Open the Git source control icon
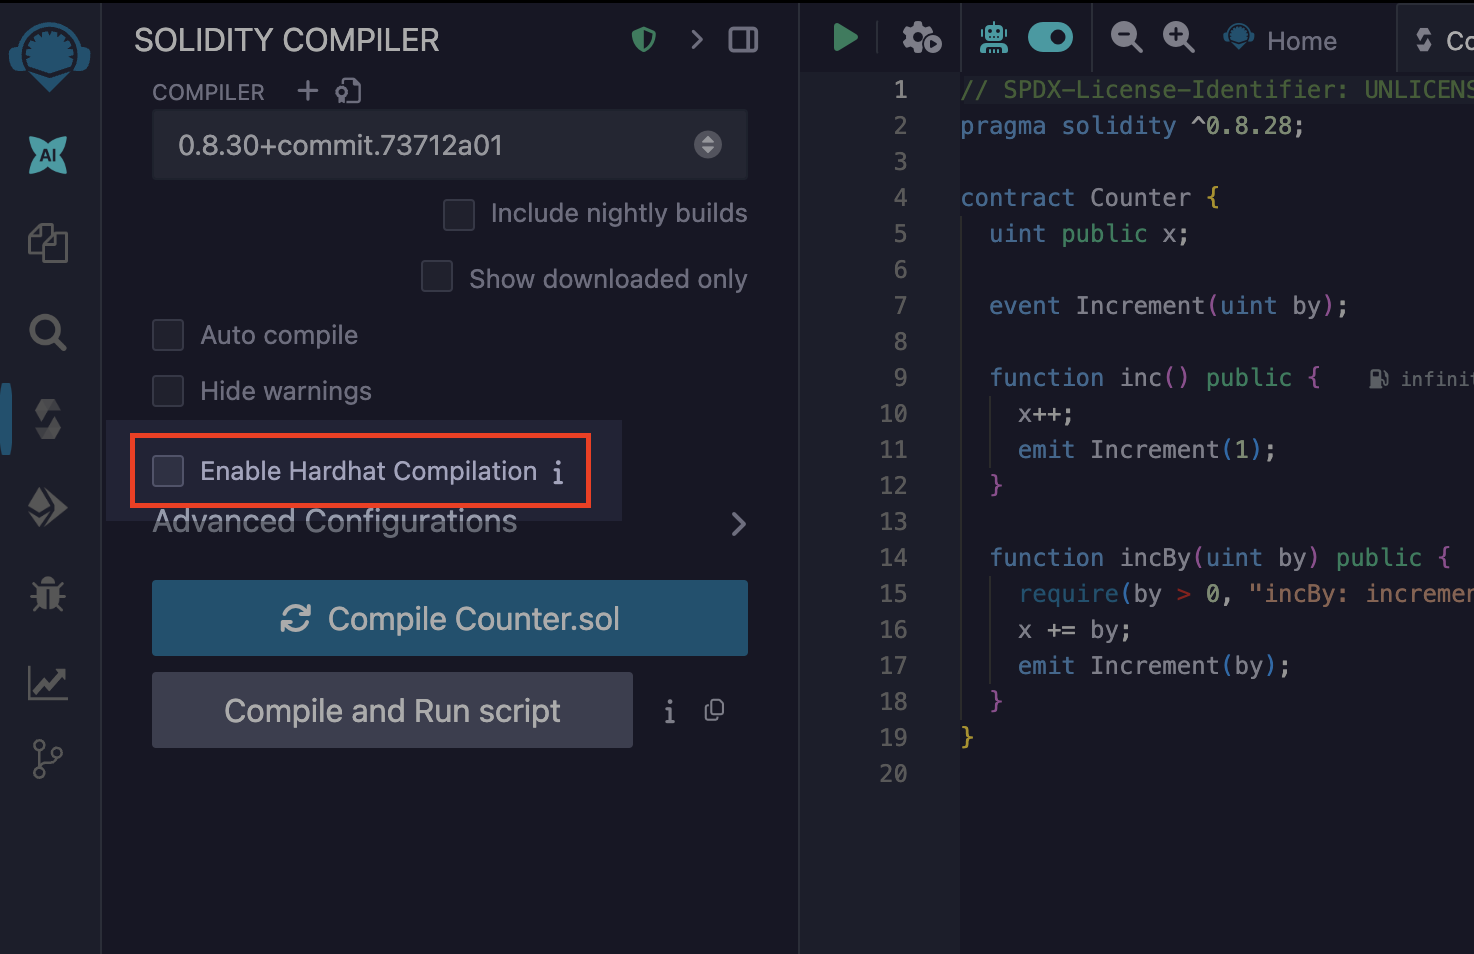The width and height of the screenshot is (1474, 954). pyautogui.click(x=48, y=759)
